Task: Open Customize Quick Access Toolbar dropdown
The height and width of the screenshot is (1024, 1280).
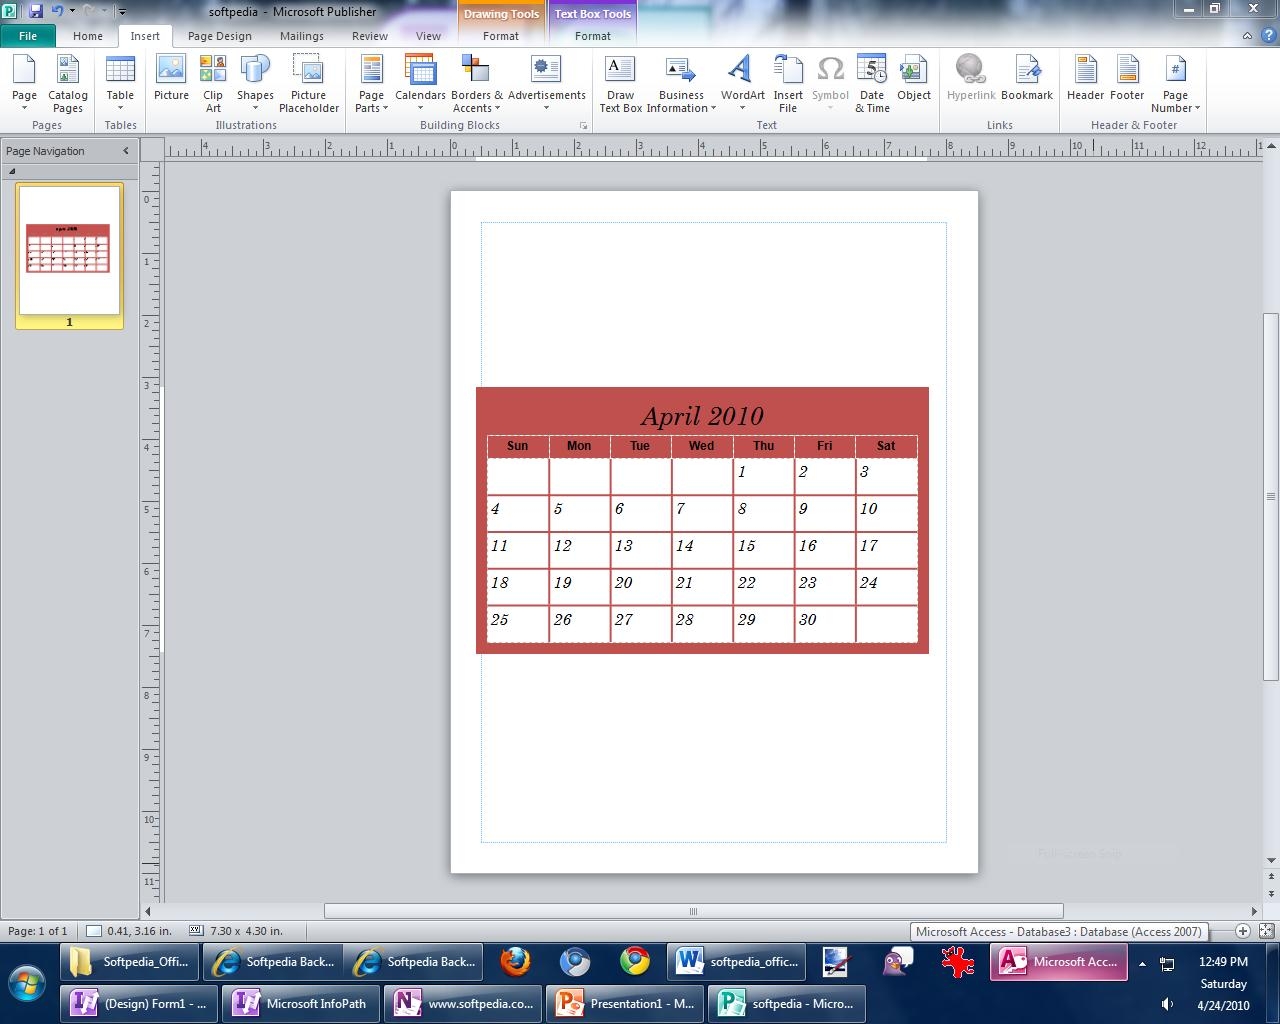Action: tap(122, 12)
